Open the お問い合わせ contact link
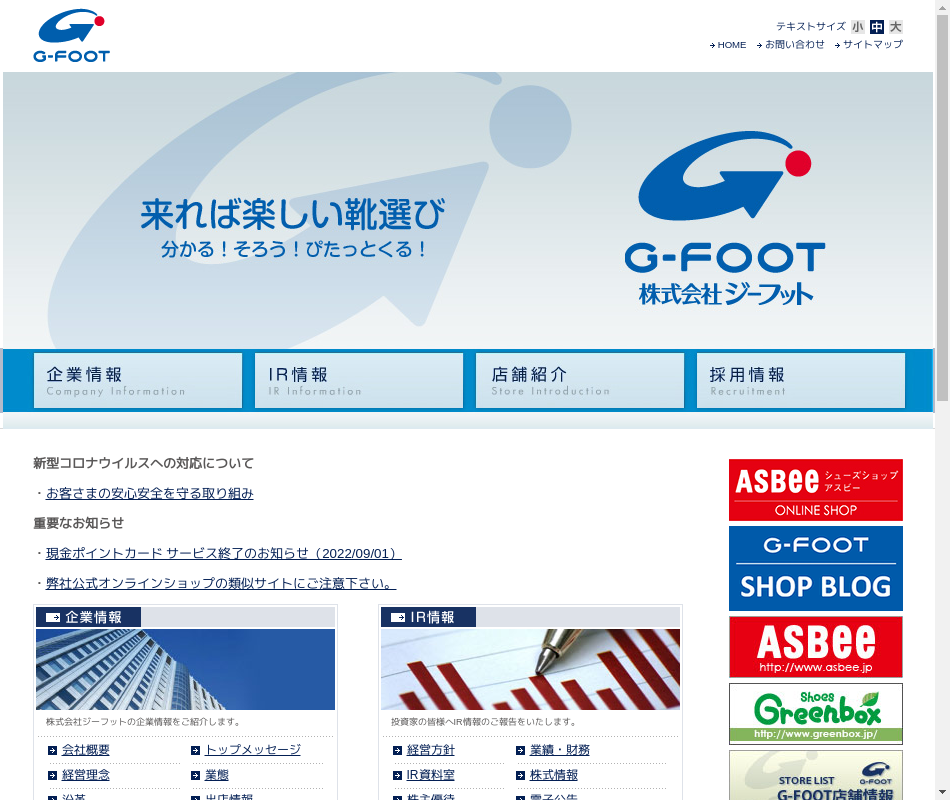 click(794, 45)
